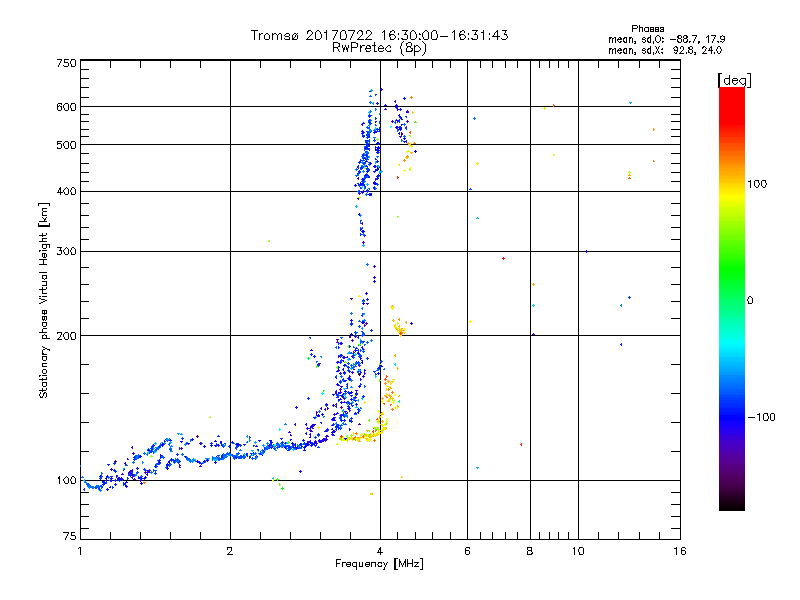Click the 'Phases' header text
The height and width of the screenshot is (600, 800).
click(x=647, y=29)
